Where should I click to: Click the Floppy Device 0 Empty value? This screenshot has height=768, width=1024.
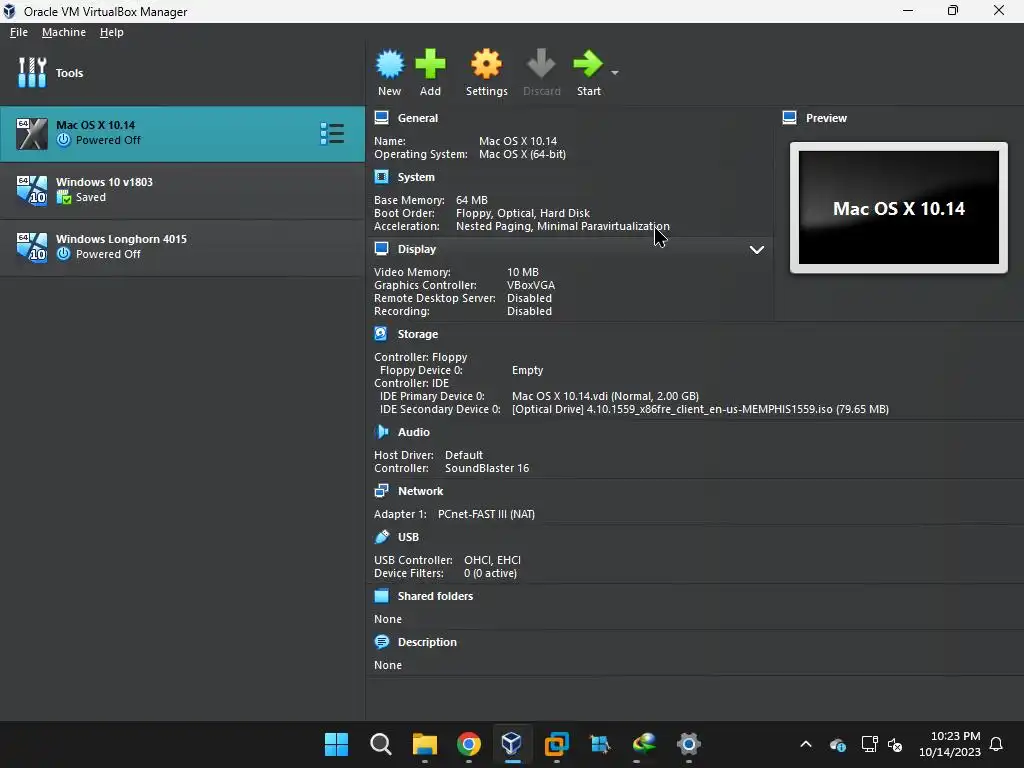tap(528, 370)
